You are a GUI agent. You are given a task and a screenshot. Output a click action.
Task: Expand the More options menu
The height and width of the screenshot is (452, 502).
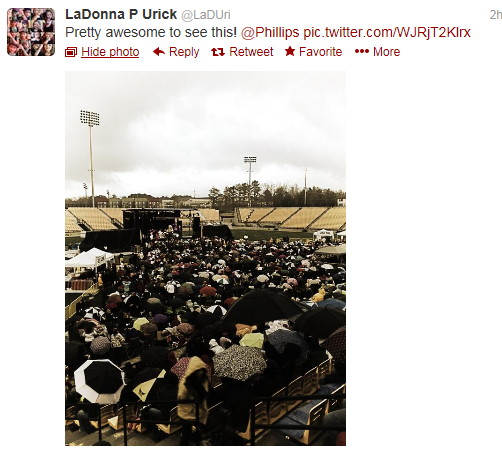click(386, 52)
